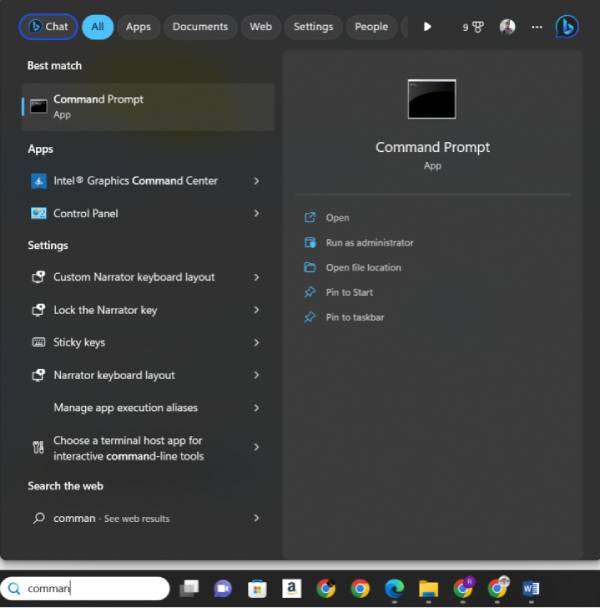Screen dimensions: 600x608
Task: Click the Control Panel icon
Action: 39,213
